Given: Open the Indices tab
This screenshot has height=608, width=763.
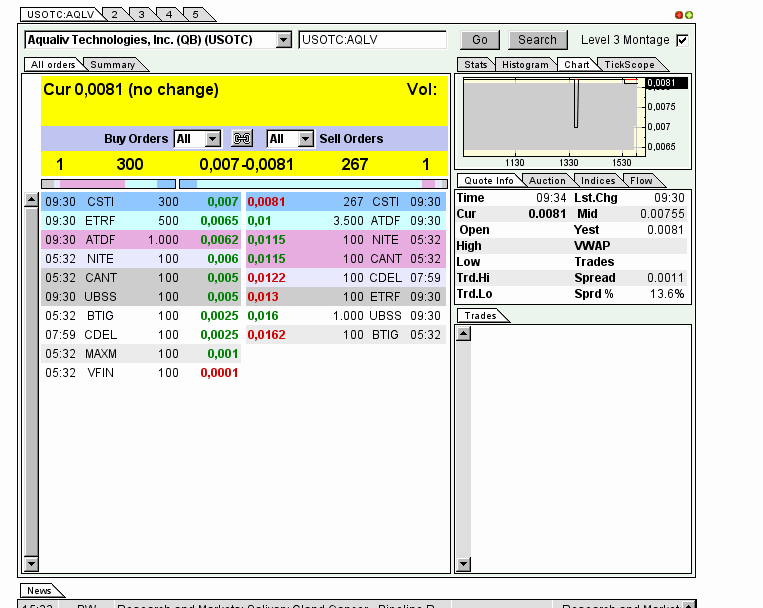Looking at the screenshot, I should tap(598, 181).
